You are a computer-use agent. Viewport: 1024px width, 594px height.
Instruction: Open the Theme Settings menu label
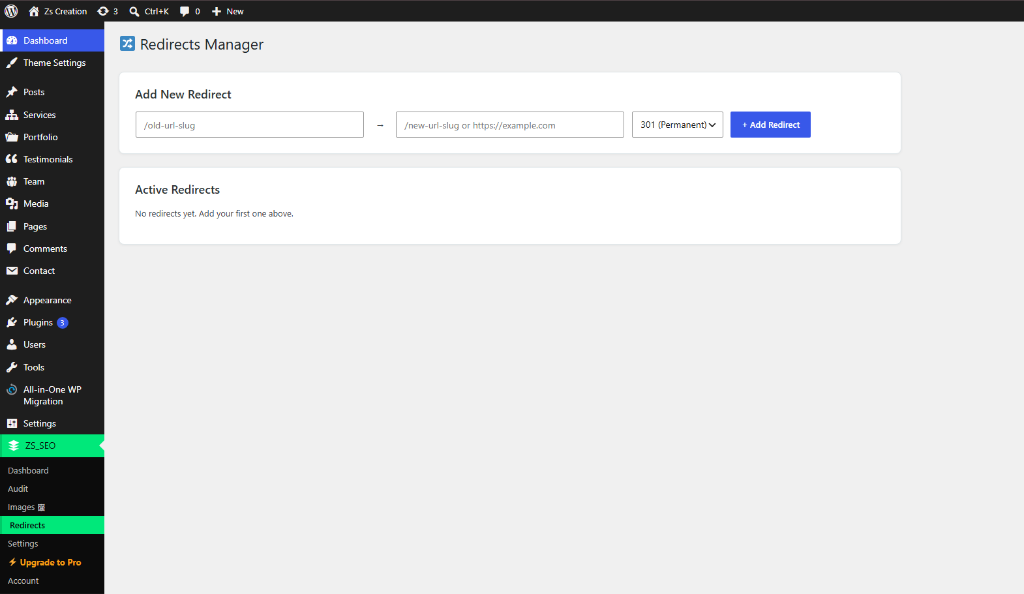coord(54,63)
